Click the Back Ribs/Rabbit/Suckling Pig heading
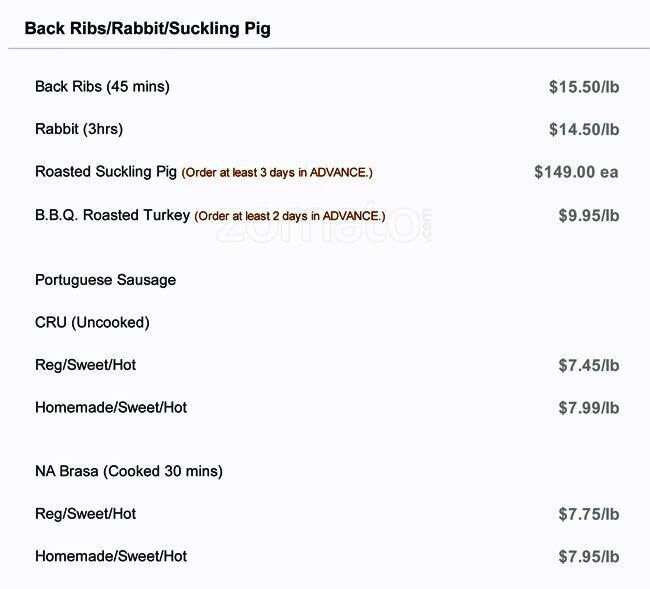The width and height of the screenshot is (650, 589). [147, 28]
